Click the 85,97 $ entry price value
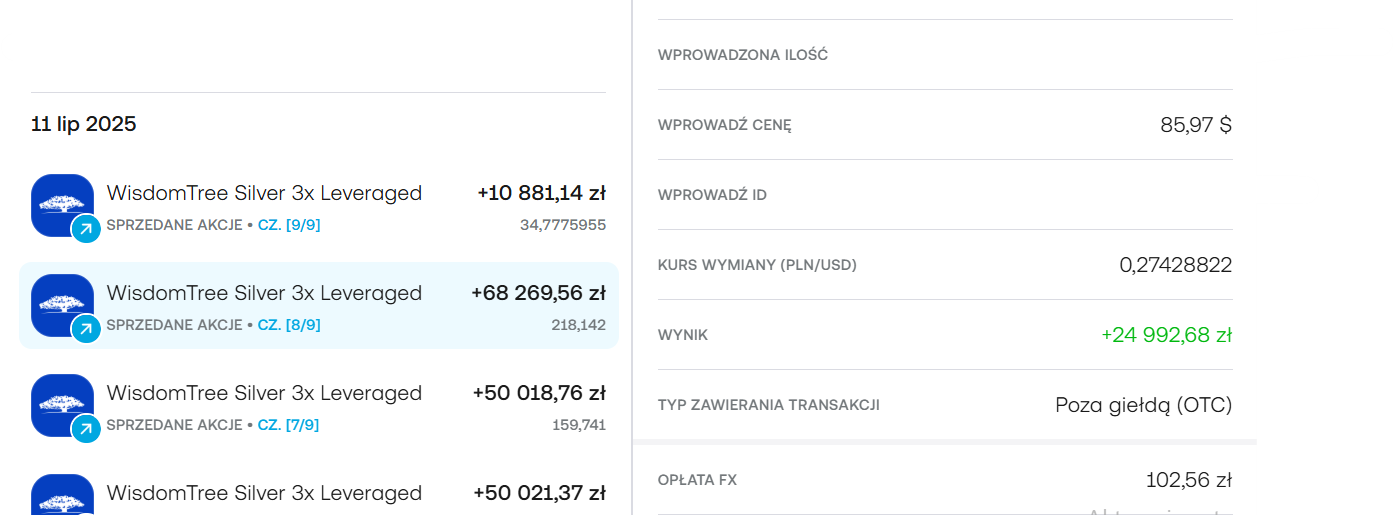Image resolution: width=1393 pixels, height=515 pixels. tap(1196, 125)
